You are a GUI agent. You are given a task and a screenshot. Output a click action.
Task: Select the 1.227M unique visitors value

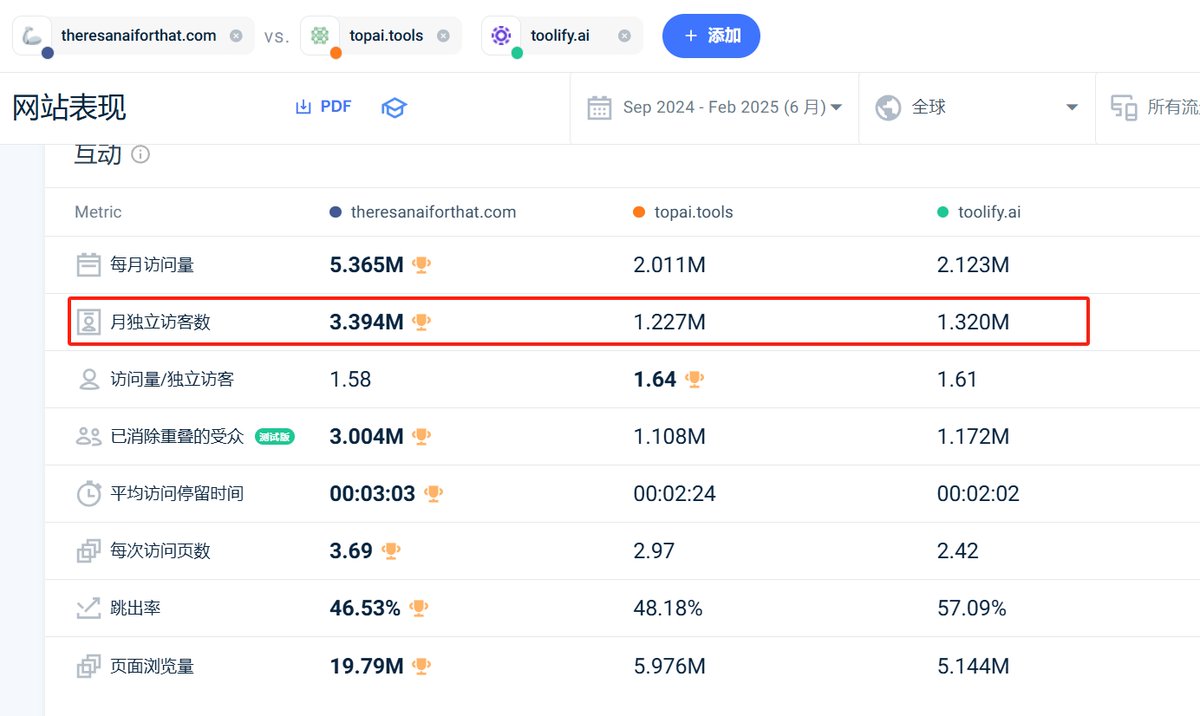(x=670, y=322)
